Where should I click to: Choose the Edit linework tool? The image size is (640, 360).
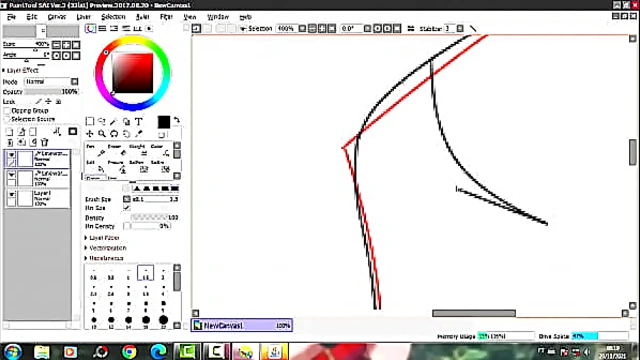(96, 167)
